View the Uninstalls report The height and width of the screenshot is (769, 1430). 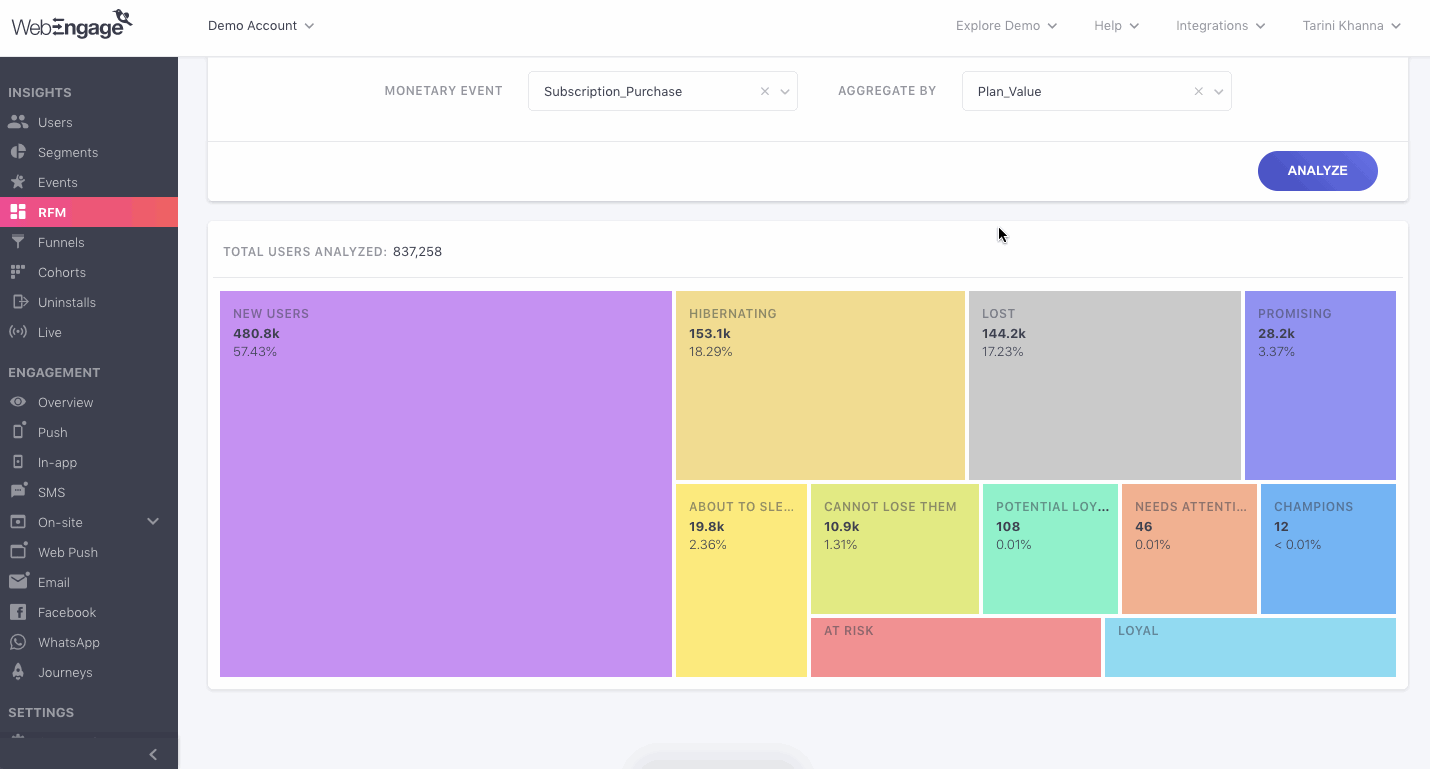pyautogui.click(x=66, y=302)
